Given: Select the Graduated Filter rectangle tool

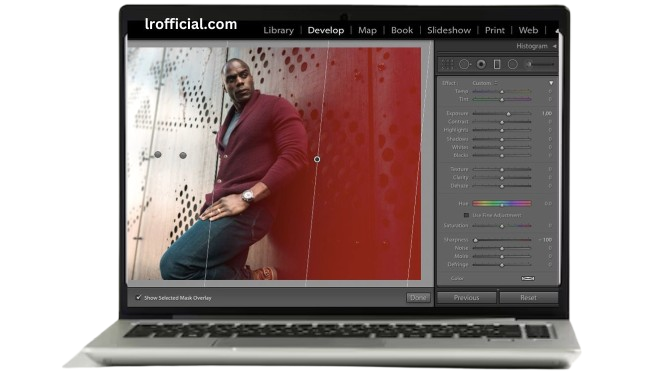Looking at the screenshot, I should (497, 64).
